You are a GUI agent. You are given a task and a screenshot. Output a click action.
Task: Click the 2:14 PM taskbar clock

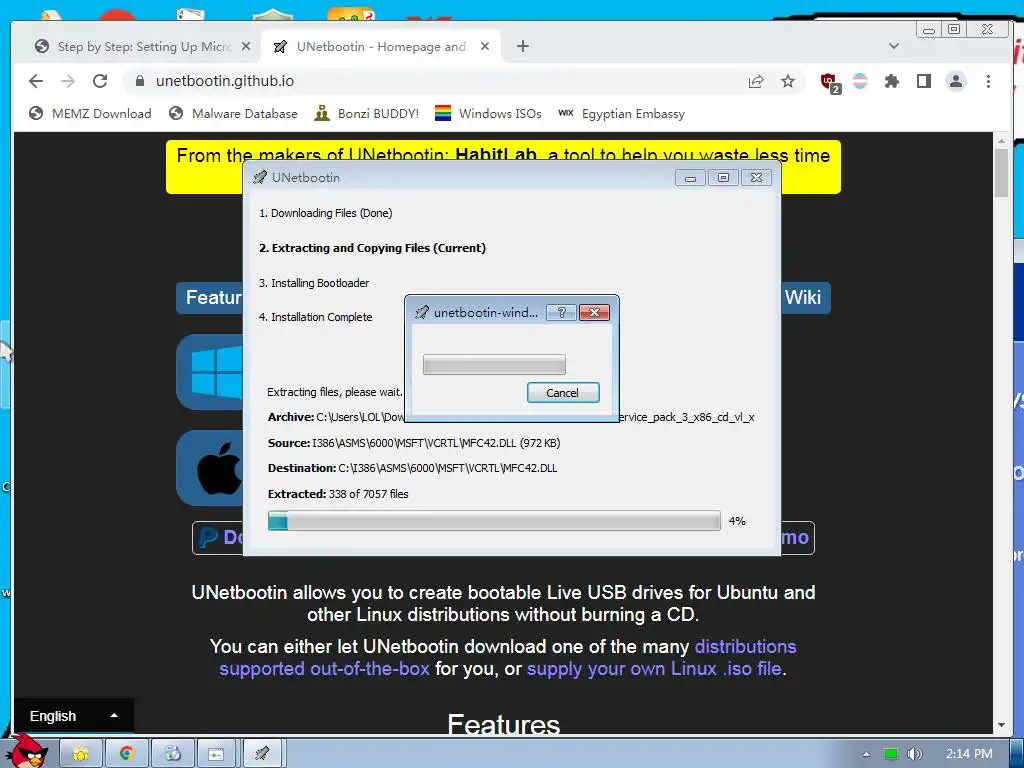[x=969, y=754]
